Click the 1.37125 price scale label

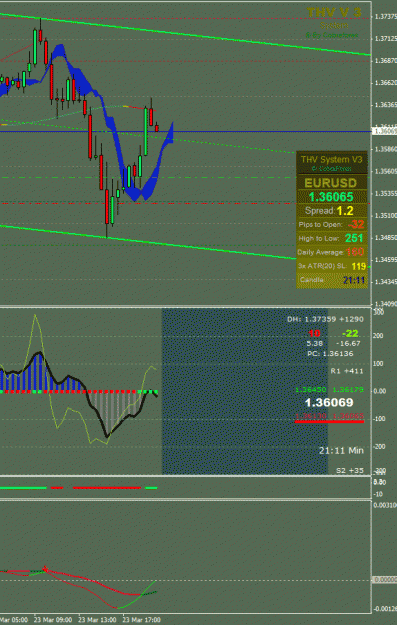point(386,39)
